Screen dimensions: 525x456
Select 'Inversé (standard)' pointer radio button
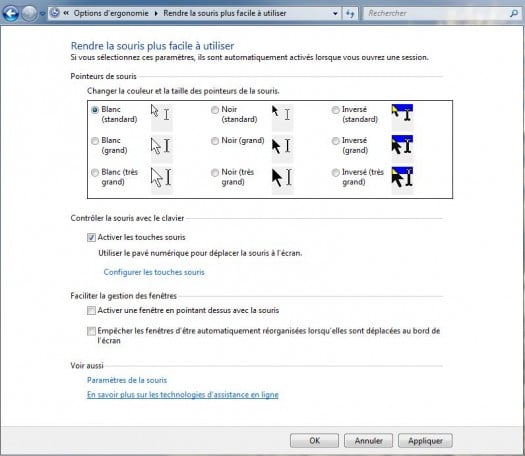point(335,110)
